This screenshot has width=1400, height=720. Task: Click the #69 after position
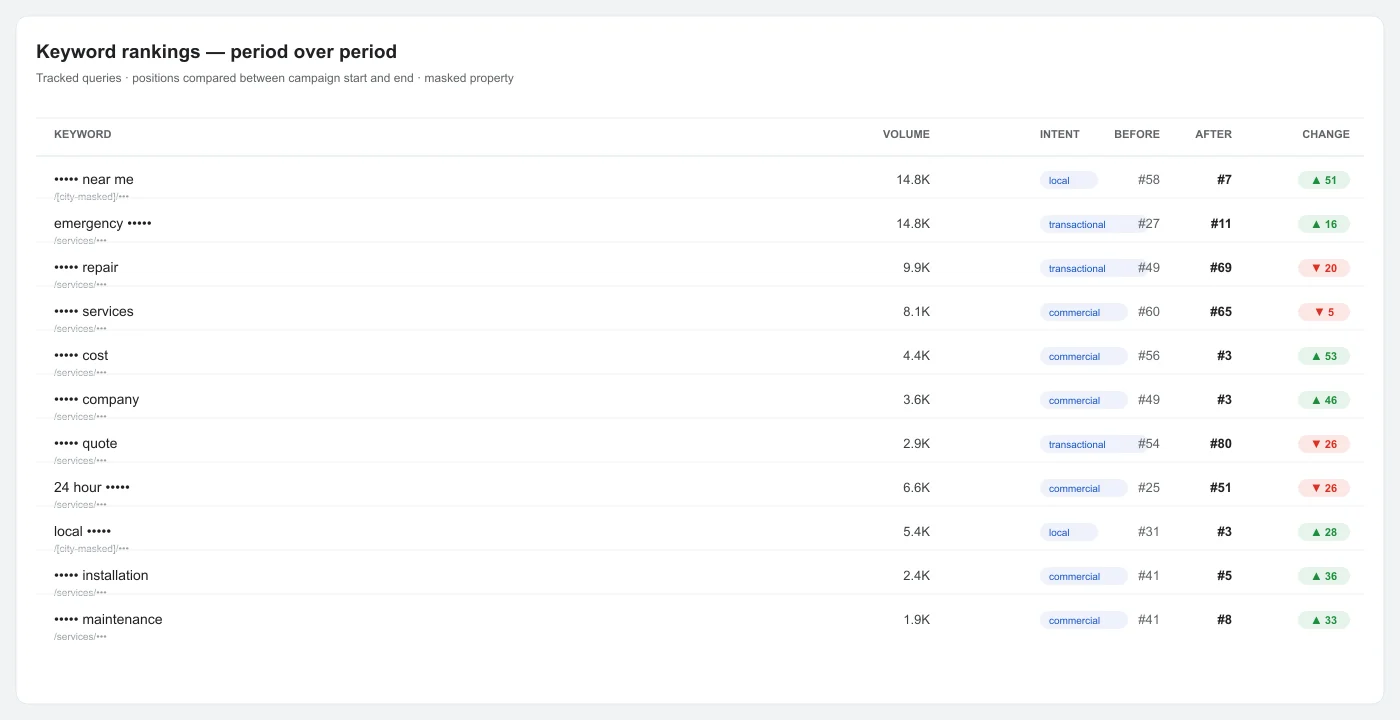click(1221, 268)
